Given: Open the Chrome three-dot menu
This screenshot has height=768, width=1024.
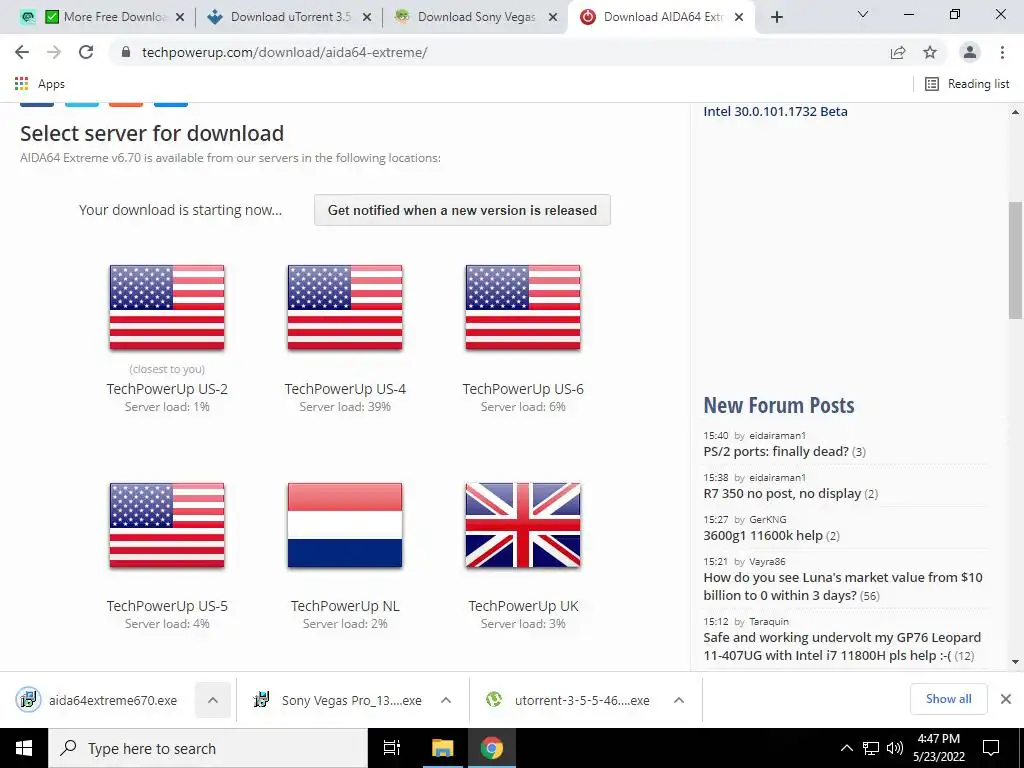Looking at the screenshot, I should pyautogui.click(x=1002, y=52).
